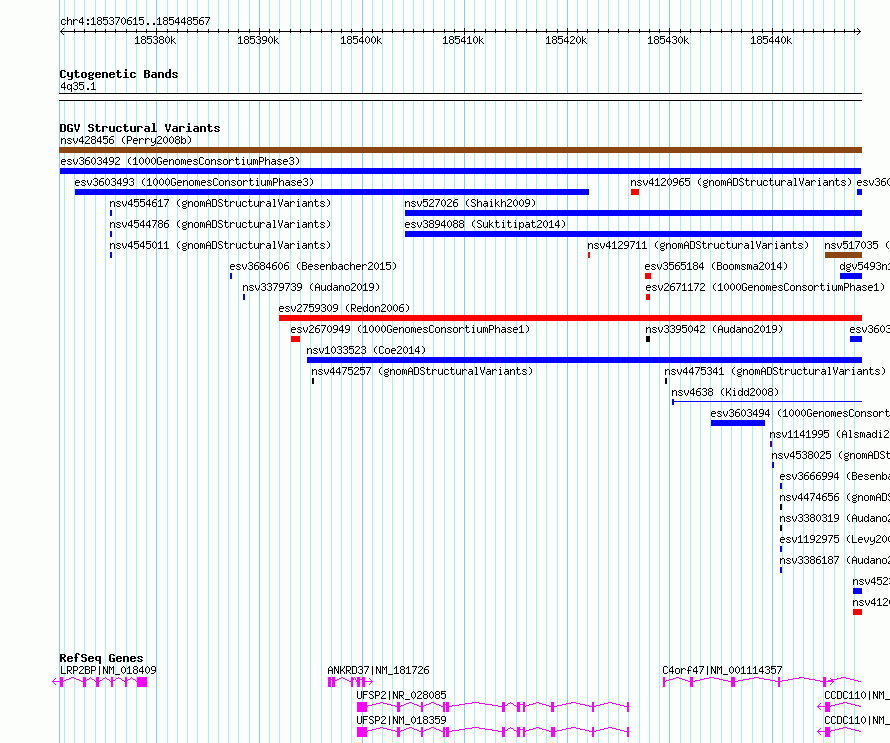Click the 185440k ruler tick label
This screenshot has height=743, width=890.
771,40
